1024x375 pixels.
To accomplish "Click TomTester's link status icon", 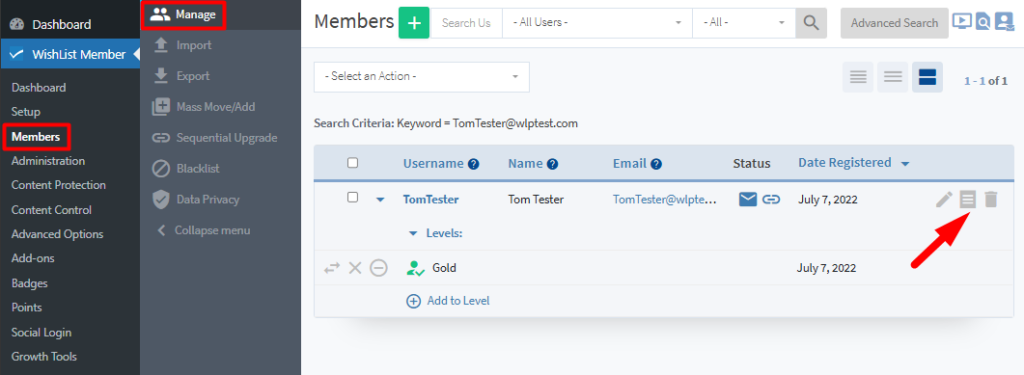I will [x=771, y=199].
